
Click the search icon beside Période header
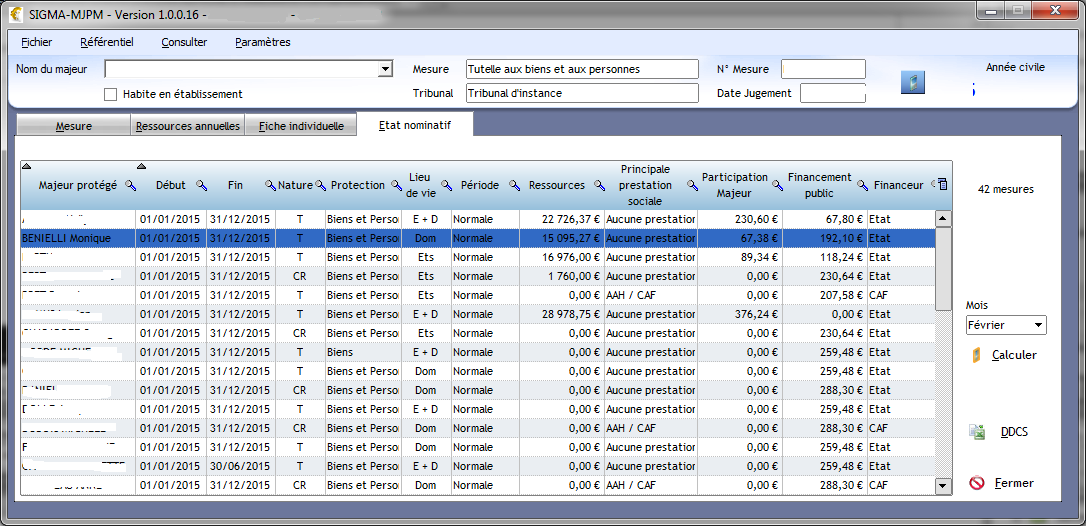point(514,186)
